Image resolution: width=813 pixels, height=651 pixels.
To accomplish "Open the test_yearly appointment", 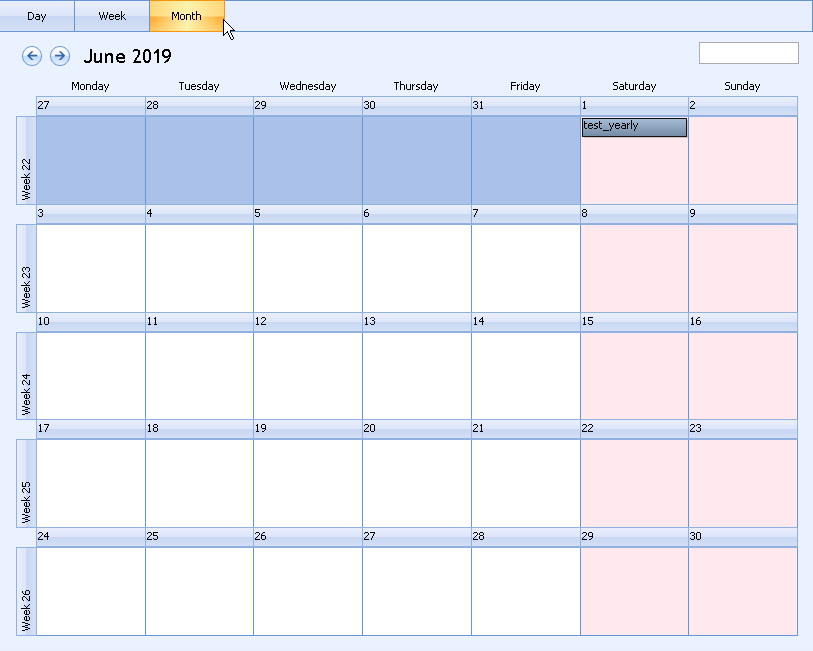I will click(x=634, y=127).
